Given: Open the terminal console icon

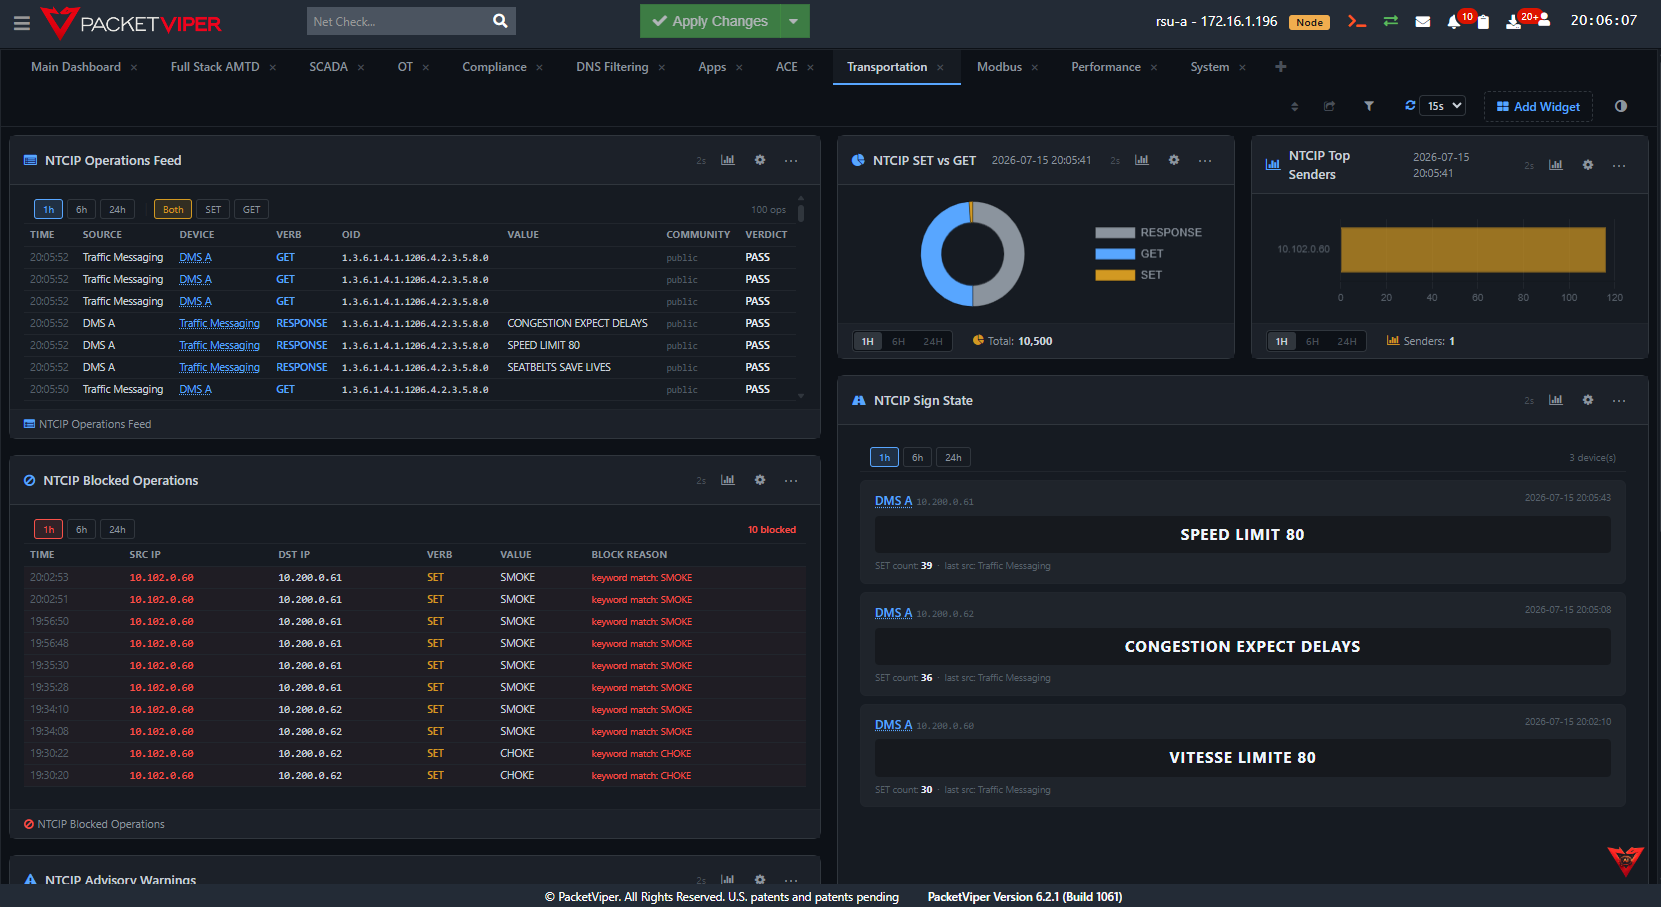Looking at the screenshot, I should tap(1356, 21).
